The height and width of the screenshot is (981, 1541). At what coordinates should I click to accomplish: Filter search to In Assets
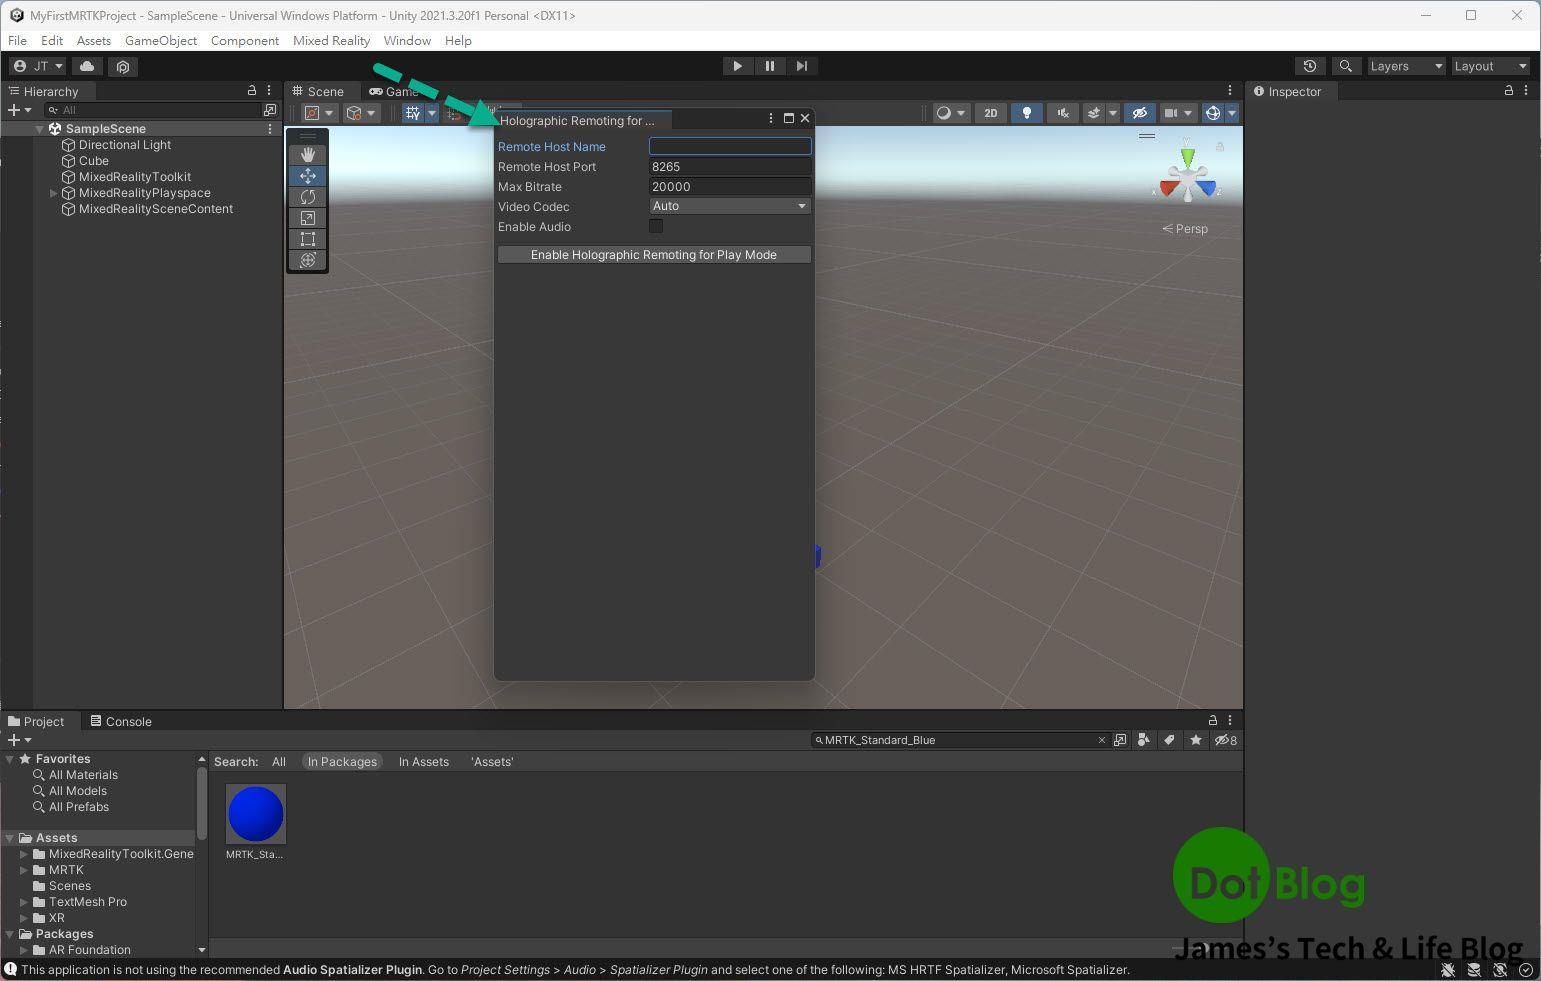[x=424, y=762]
